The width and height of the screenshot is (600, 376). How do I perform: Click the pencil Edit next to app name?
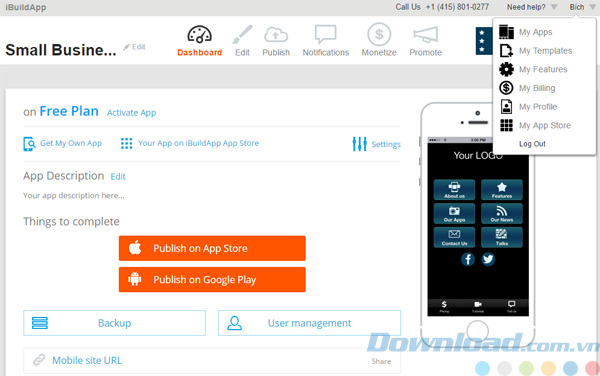[x=134, y=47]
